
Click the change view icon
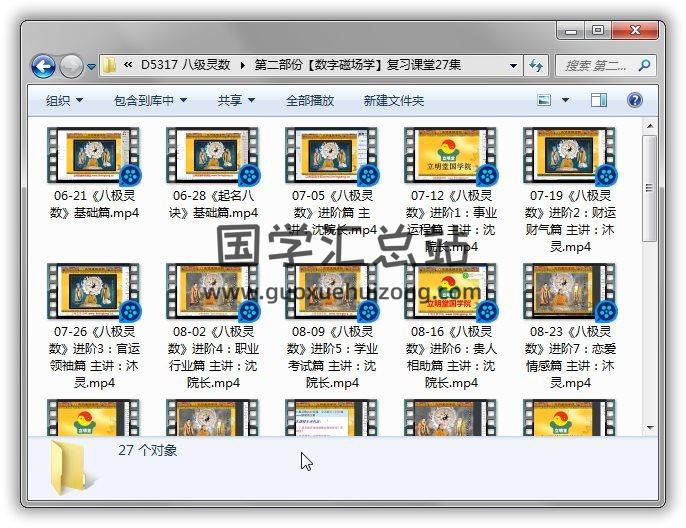pyautogui.click(x=545, y=100)
